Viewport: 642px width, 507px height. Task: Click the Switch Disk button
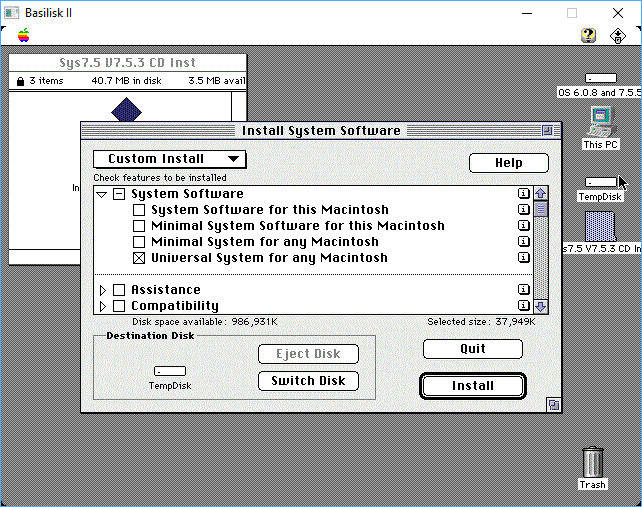tap(308, 381)
